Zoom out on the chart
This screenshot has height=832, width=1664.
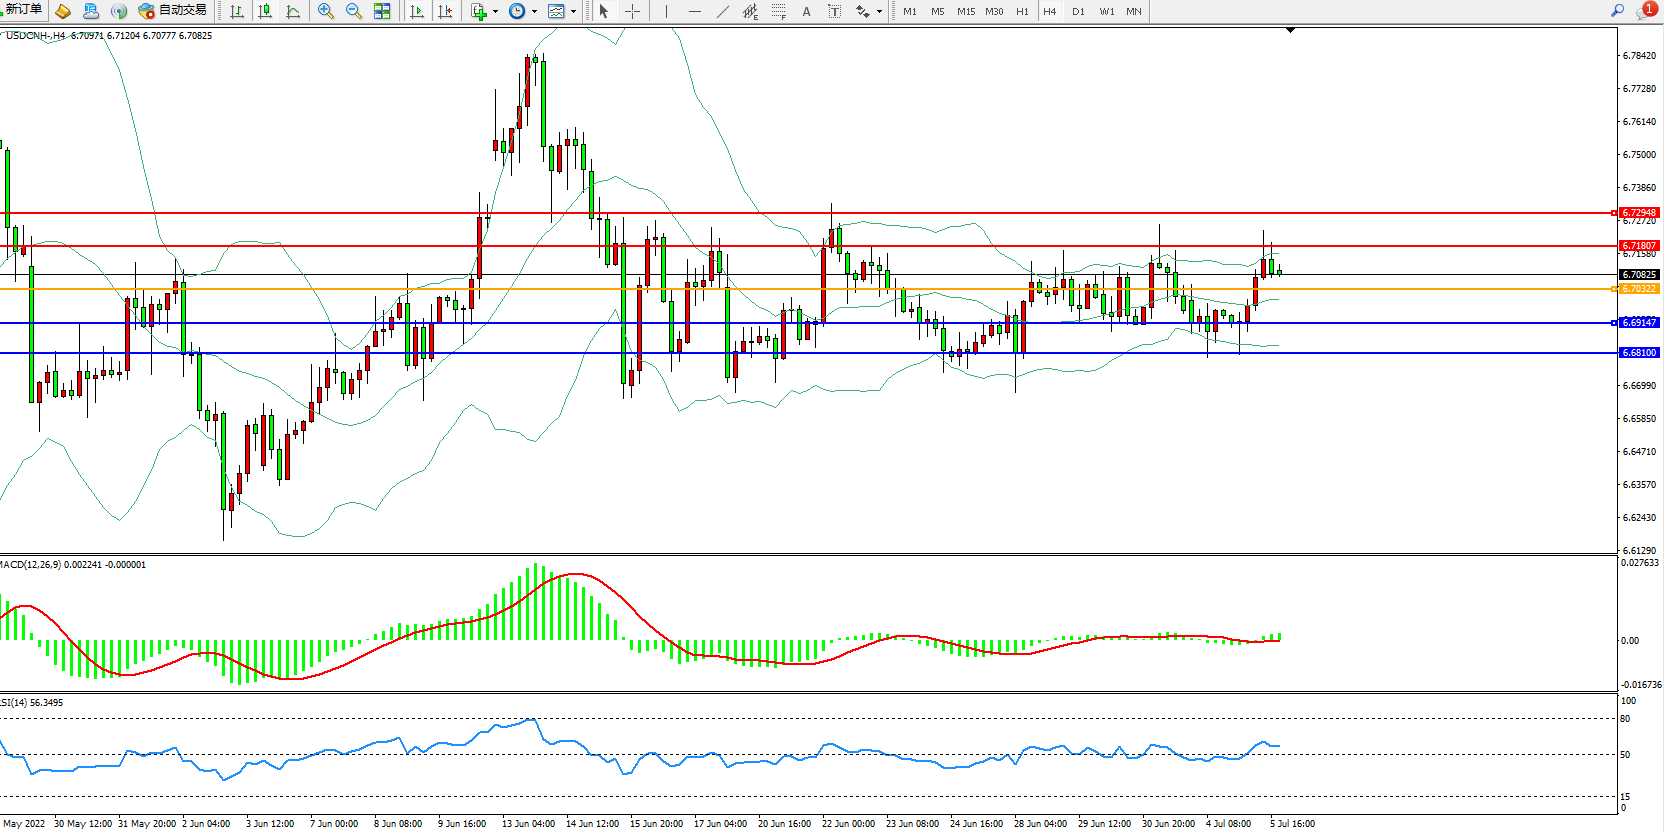tap(354, 11)
